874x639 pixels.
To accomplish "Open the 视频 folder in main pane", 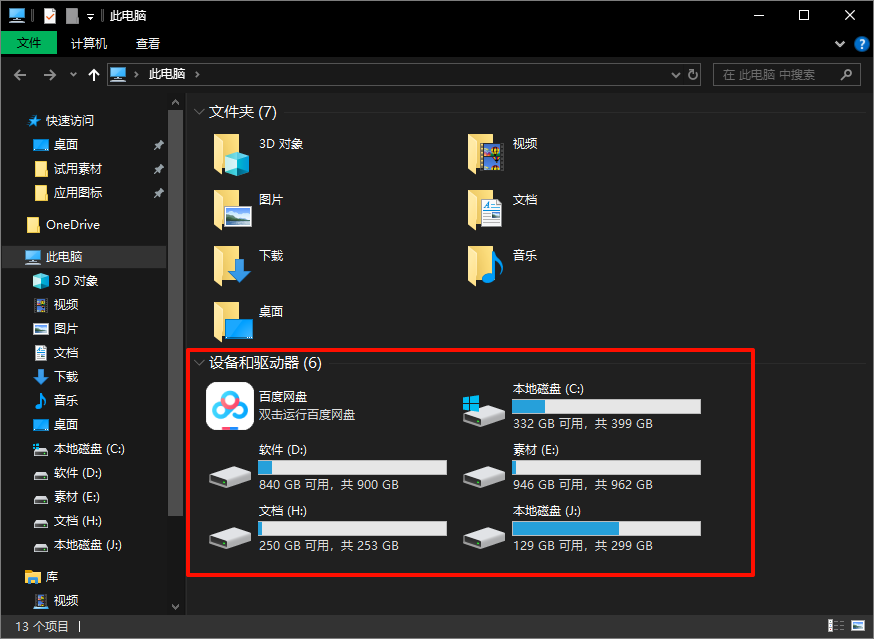I will [485, 154].
